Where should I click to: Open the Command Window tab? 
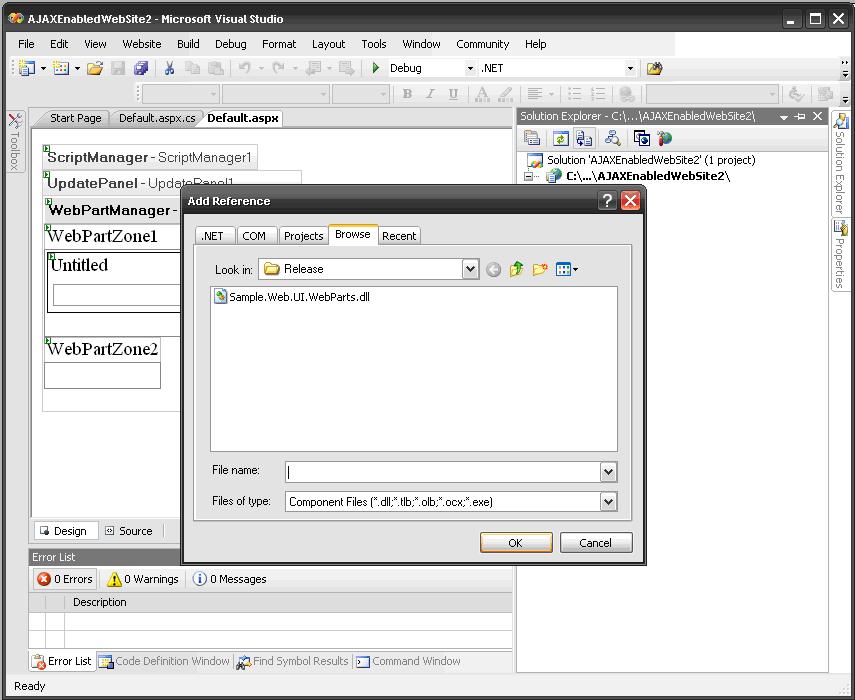(x=408, y=661)
